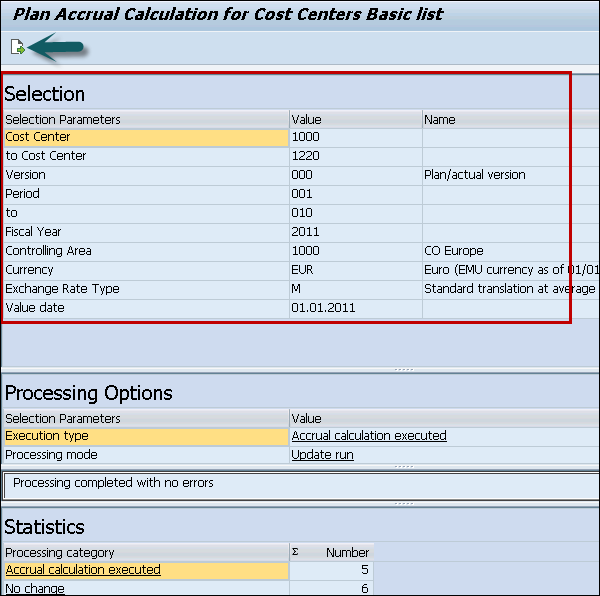Click the export document icon in toolbar

[17, 47]
